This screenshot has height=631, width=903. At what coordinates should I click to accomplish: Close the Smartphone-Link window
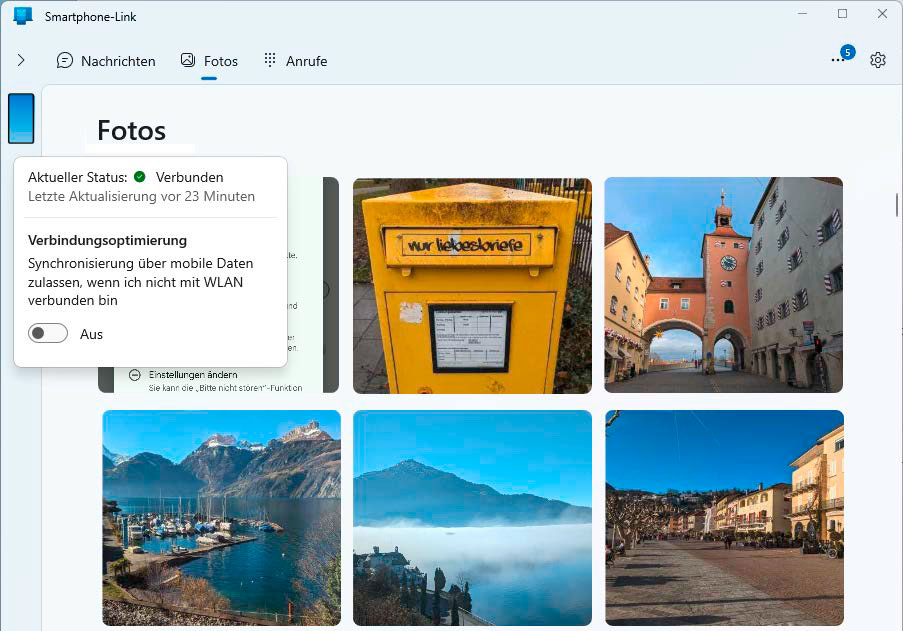(x=882, y=14)
